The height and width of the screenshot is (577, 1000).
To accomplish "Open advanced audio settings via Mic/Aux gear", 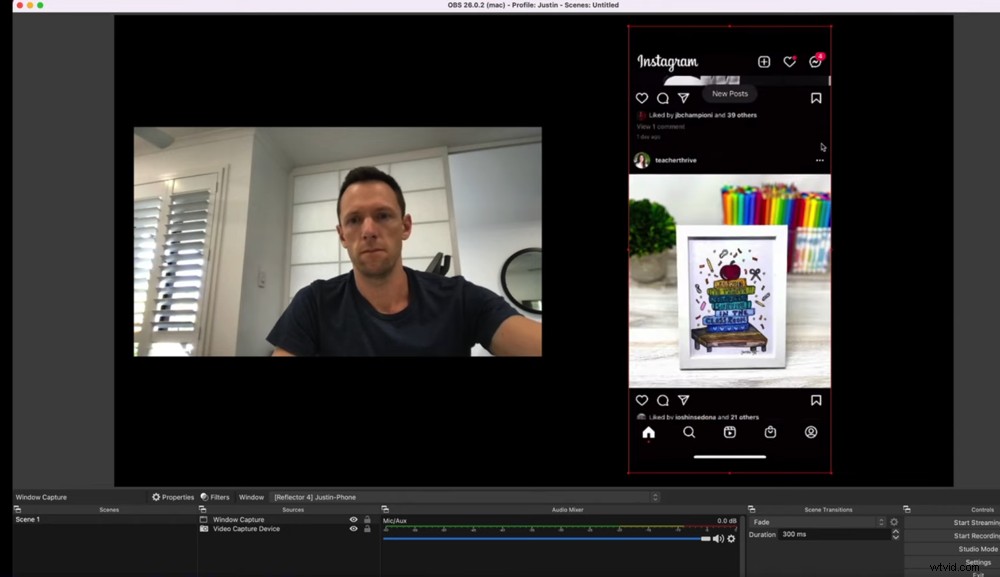I will click(x=732, y=538).
